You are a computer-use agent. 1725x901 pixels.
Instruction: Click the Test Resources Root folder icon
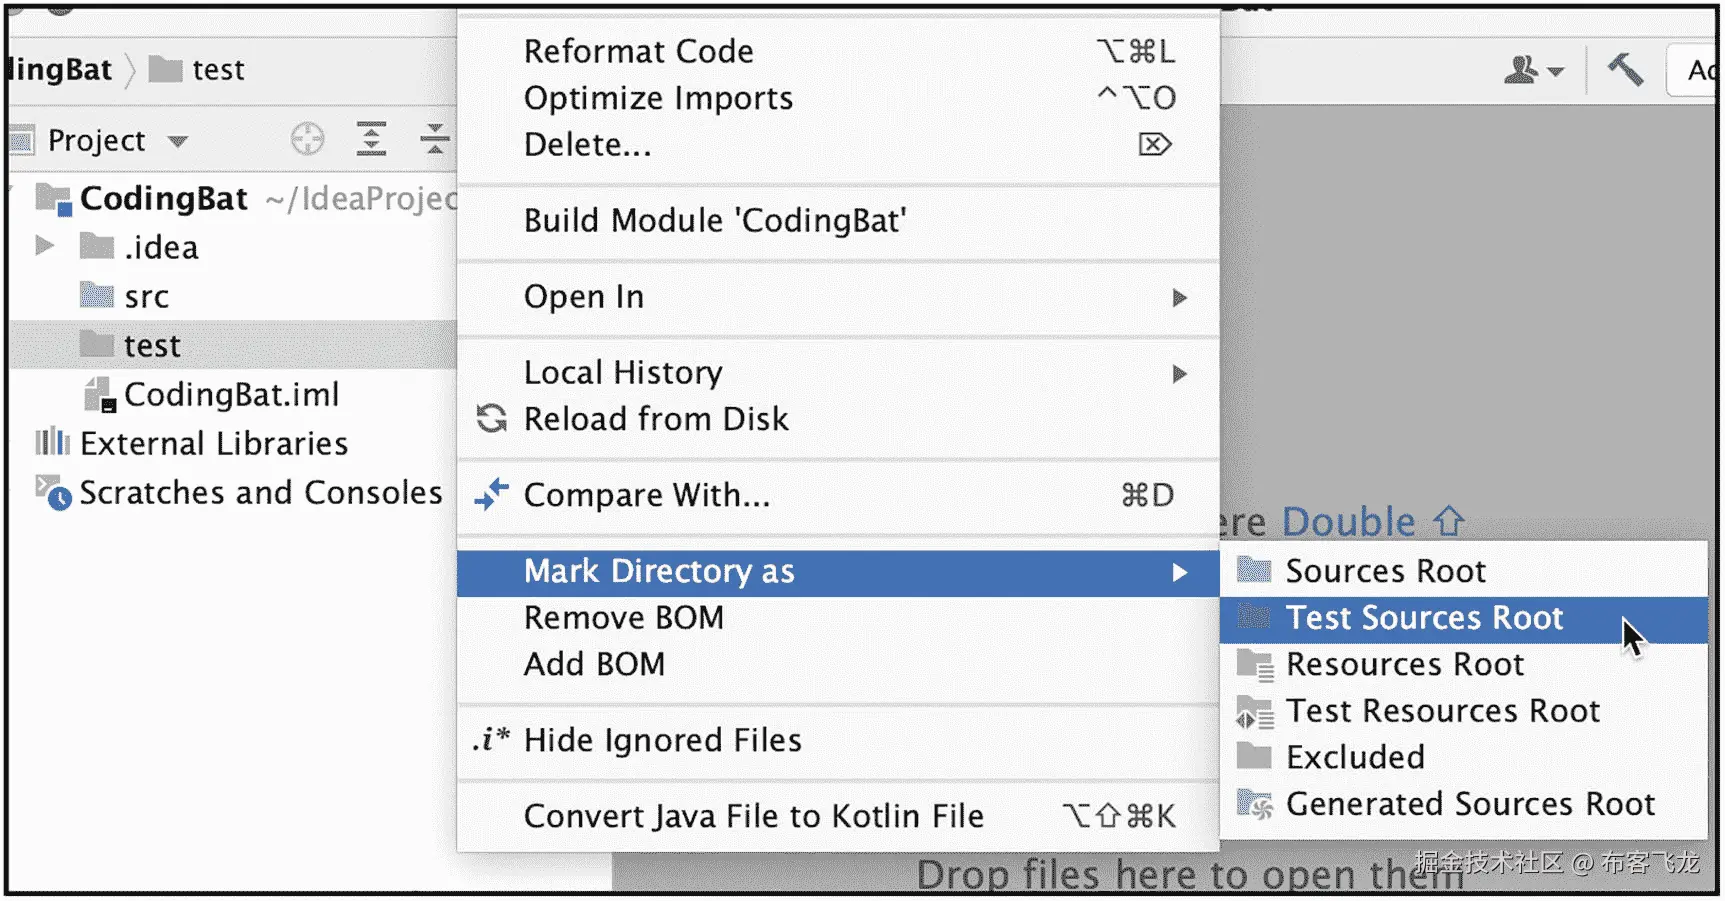[x=1254, y=712]
